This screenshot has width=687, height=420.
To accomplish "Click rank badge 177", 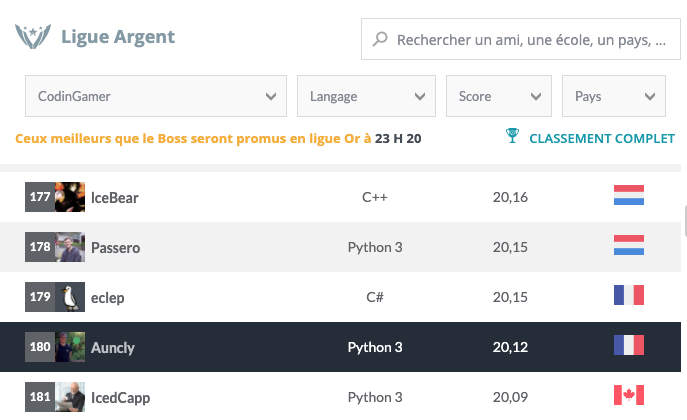I will 40,197.
